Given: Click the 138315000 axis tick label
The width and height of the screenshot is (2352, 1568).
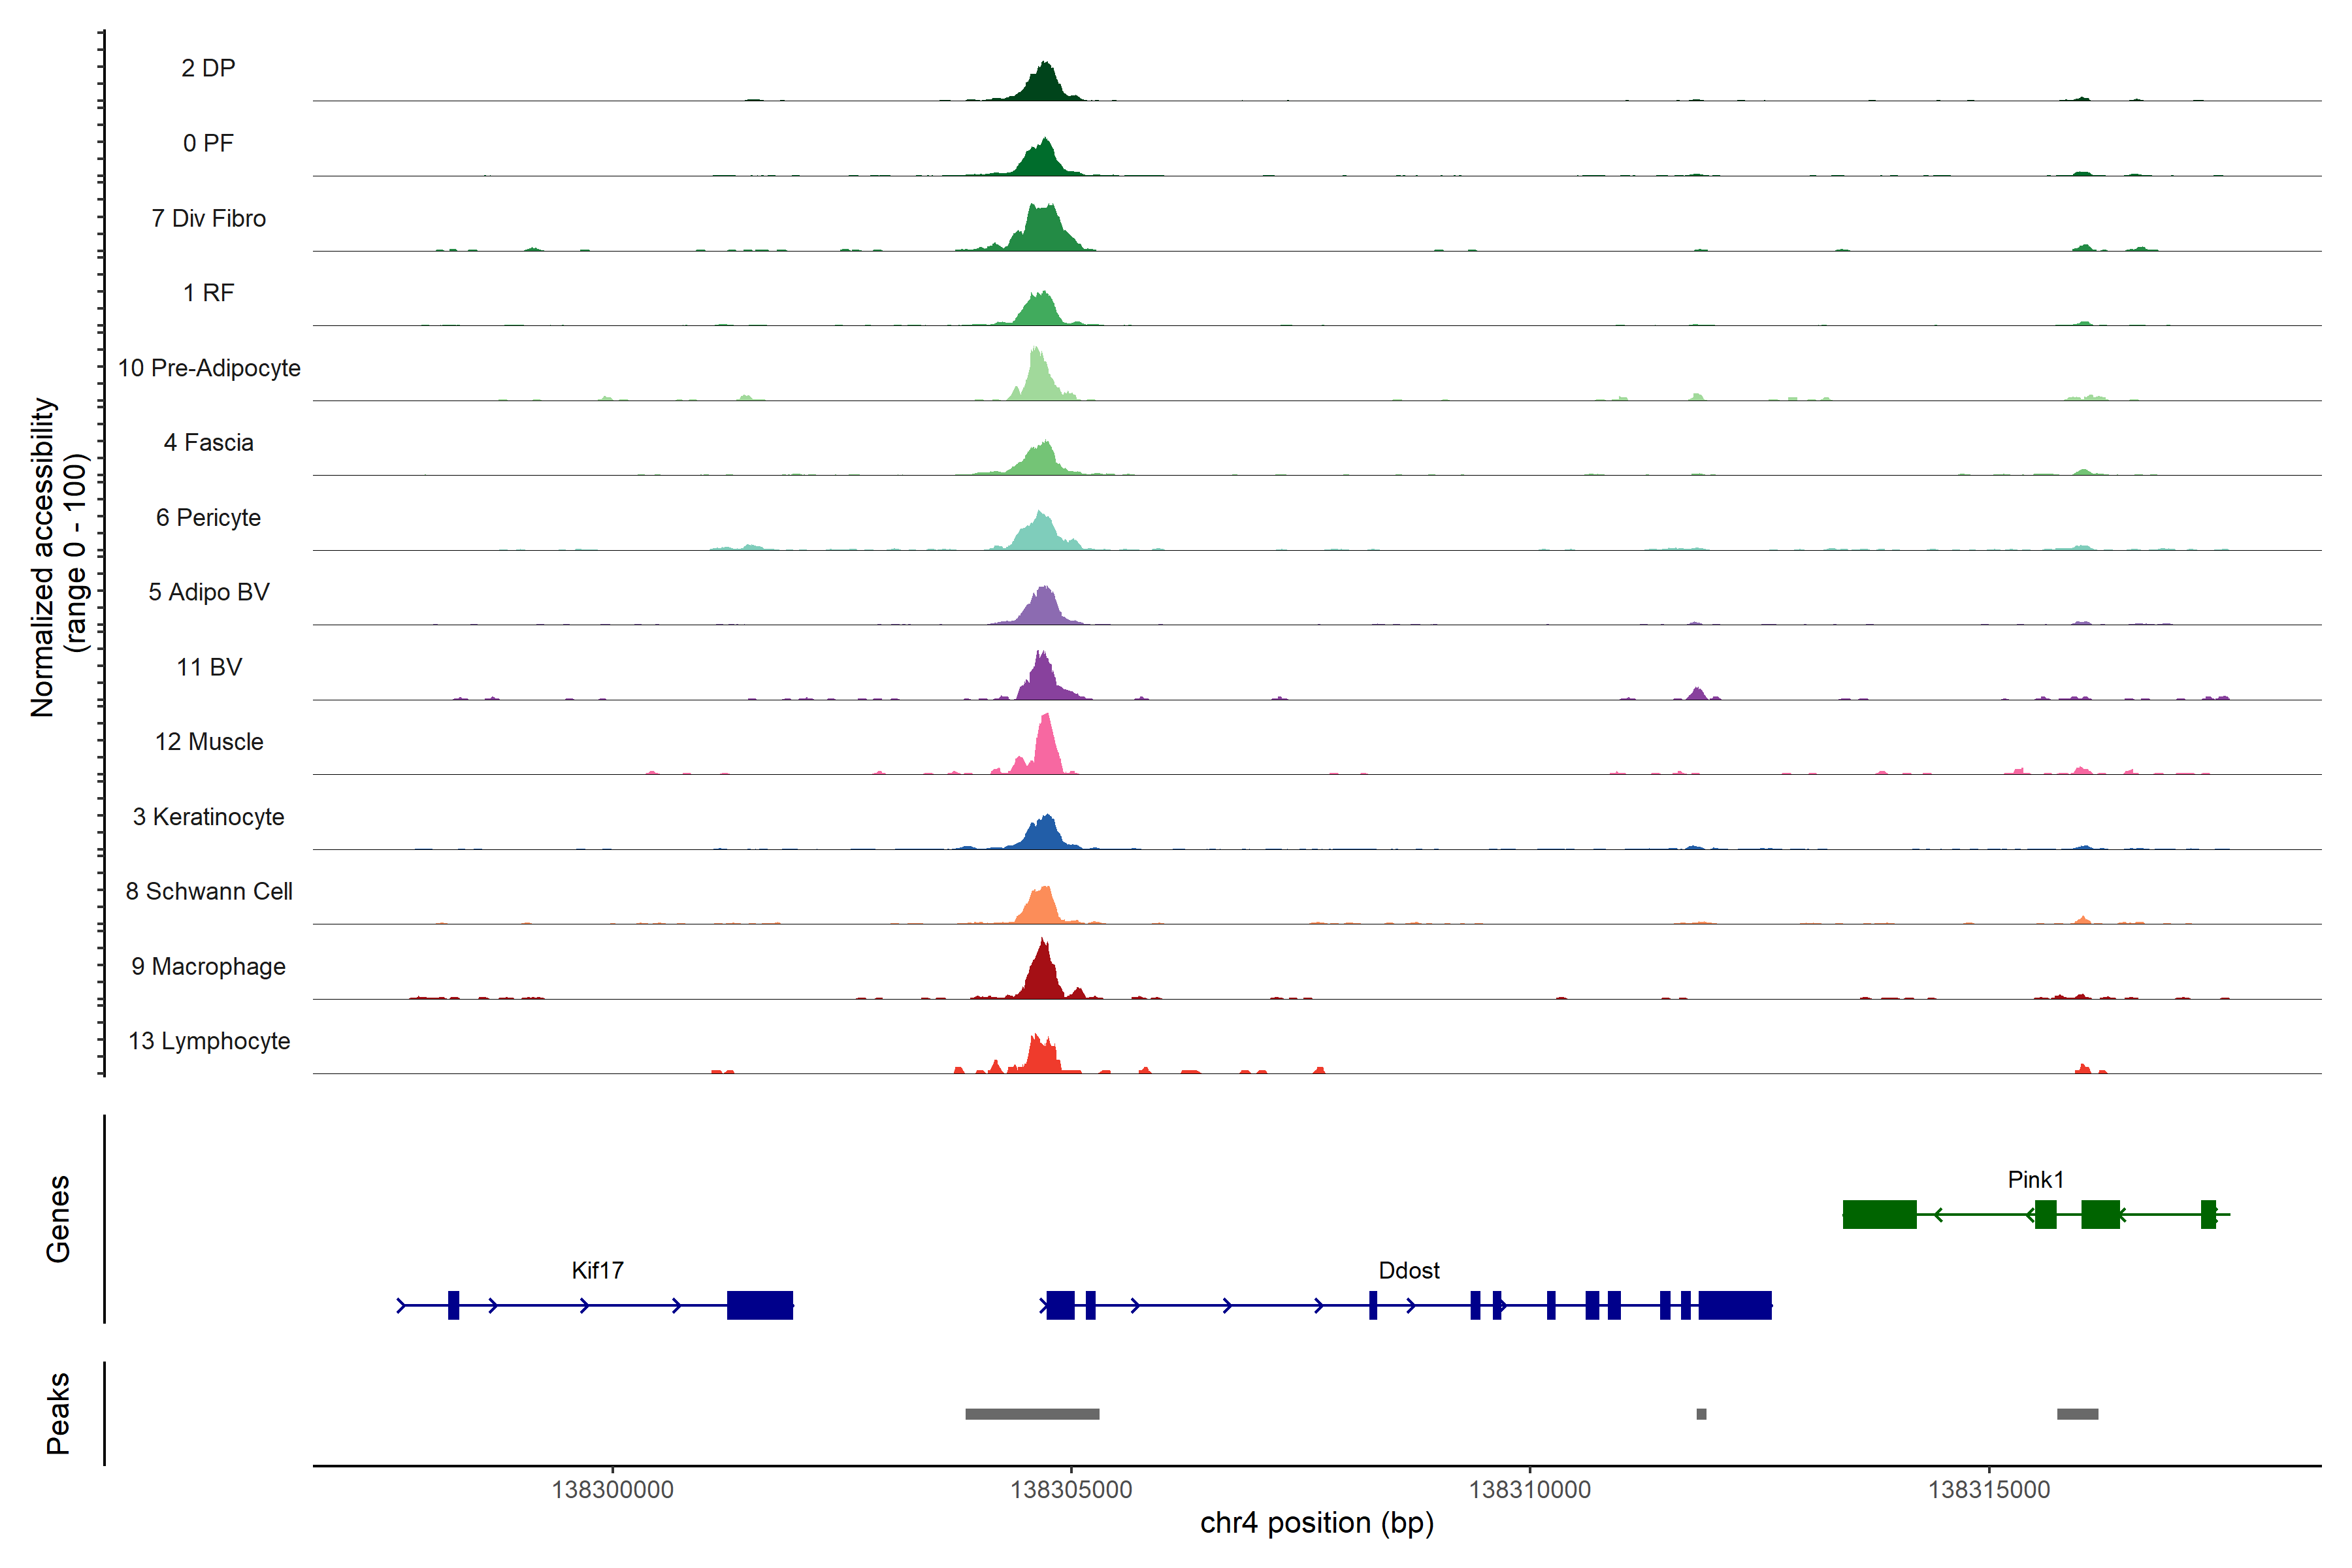Looking at the screenshot, I should pyautogui.click(x=1988, y=1489).
